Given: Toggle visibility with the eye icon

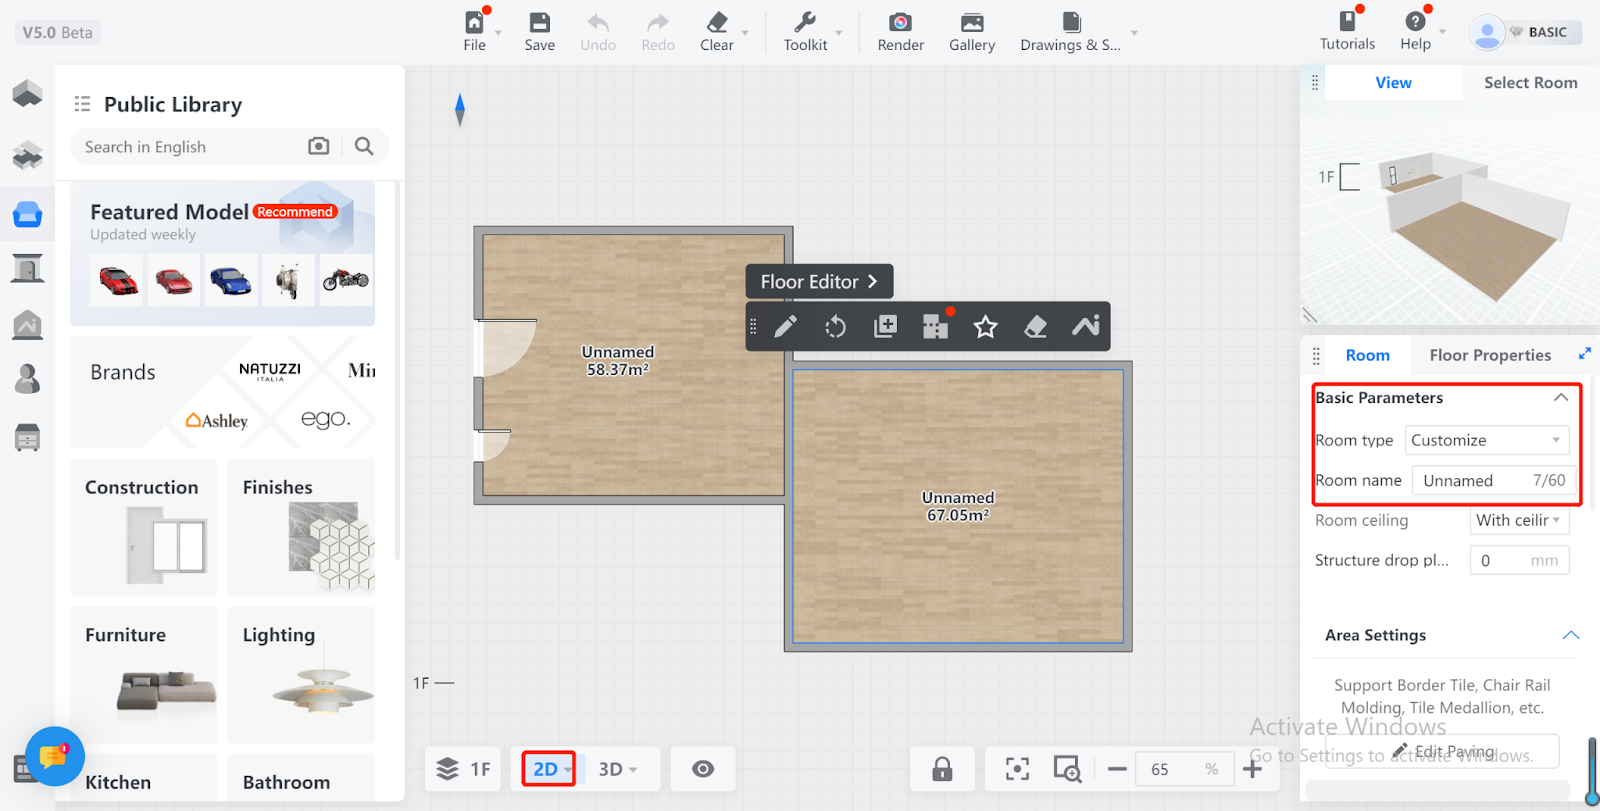Looking at the screenshot, I should [x=703, y=769].
